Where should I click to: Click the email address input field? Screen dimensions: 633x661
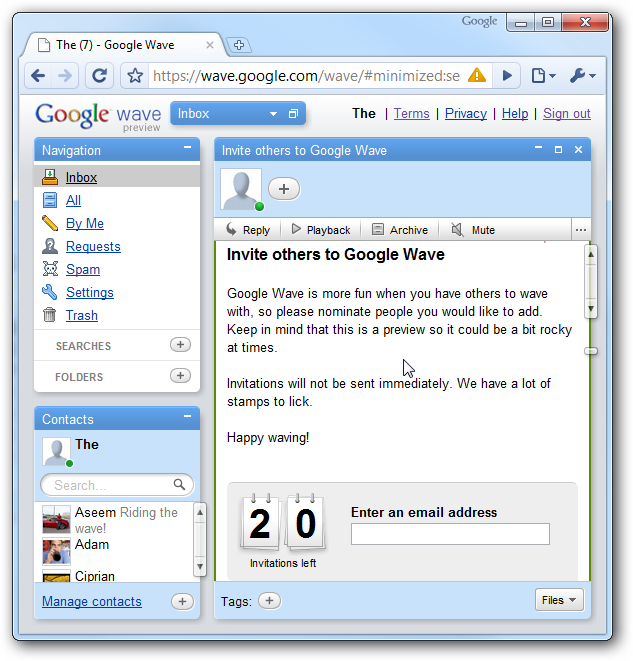pyautogui.click(x=450, y=534)
